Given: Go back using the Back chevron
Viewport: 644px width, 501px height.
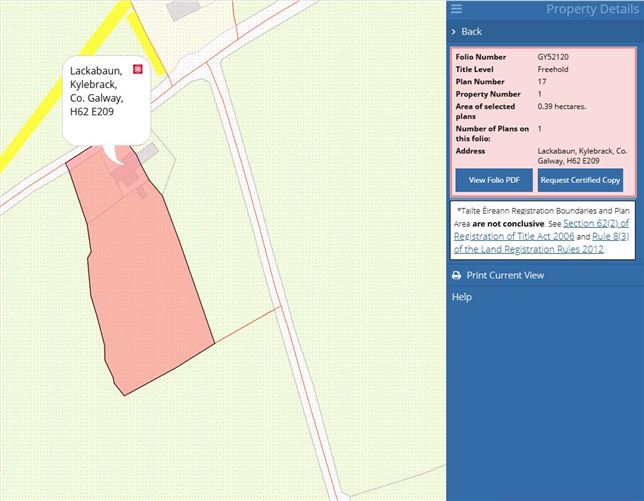Looking at the screenshot, I should 454,32.
